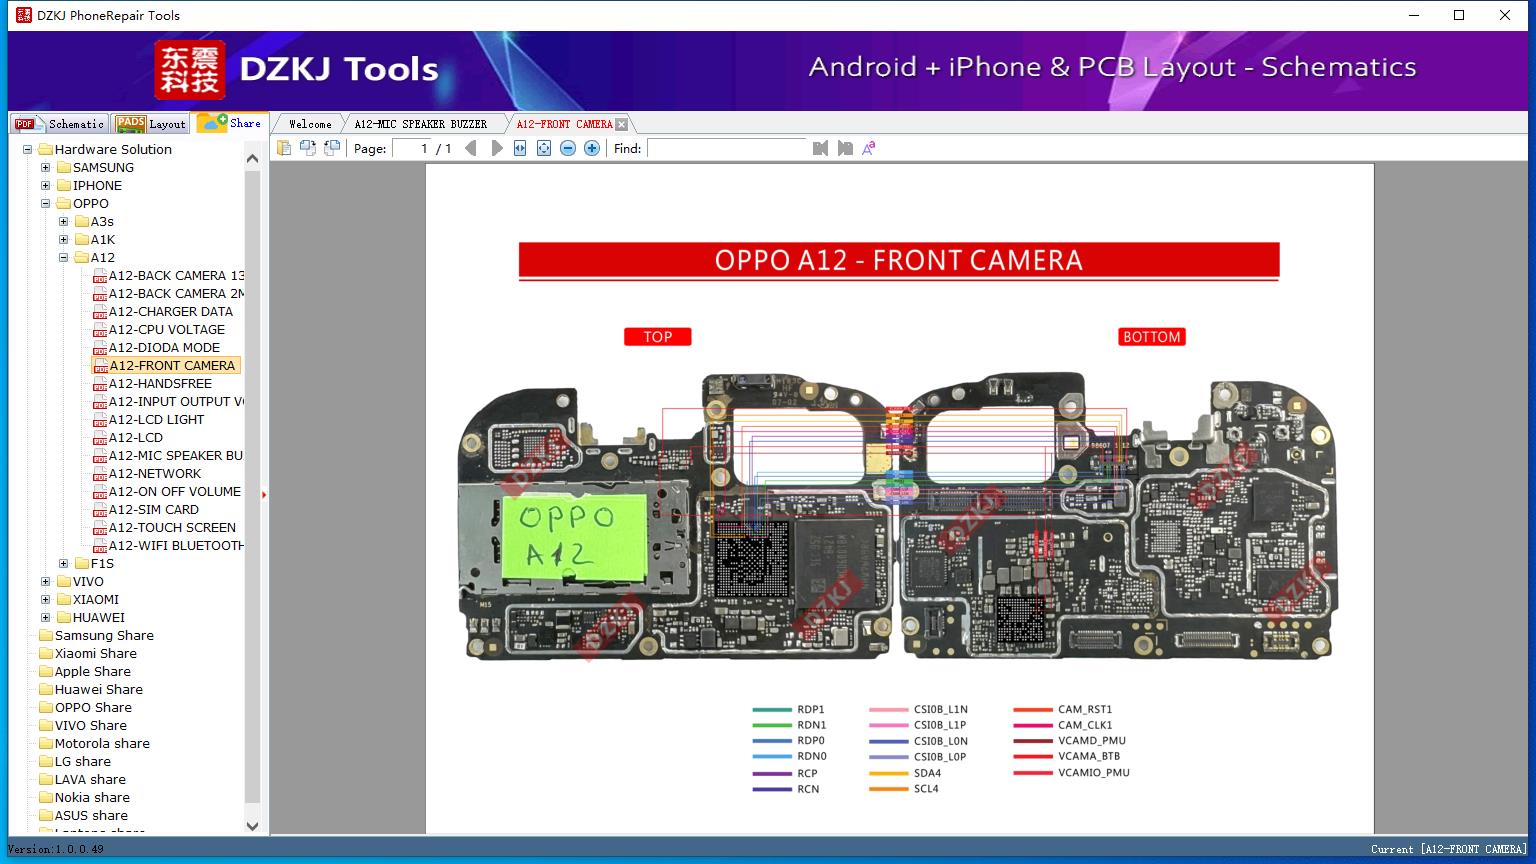Expand the F1S folder node
This screenshot has height=864, width=1536.
click(x=64, y=564)
